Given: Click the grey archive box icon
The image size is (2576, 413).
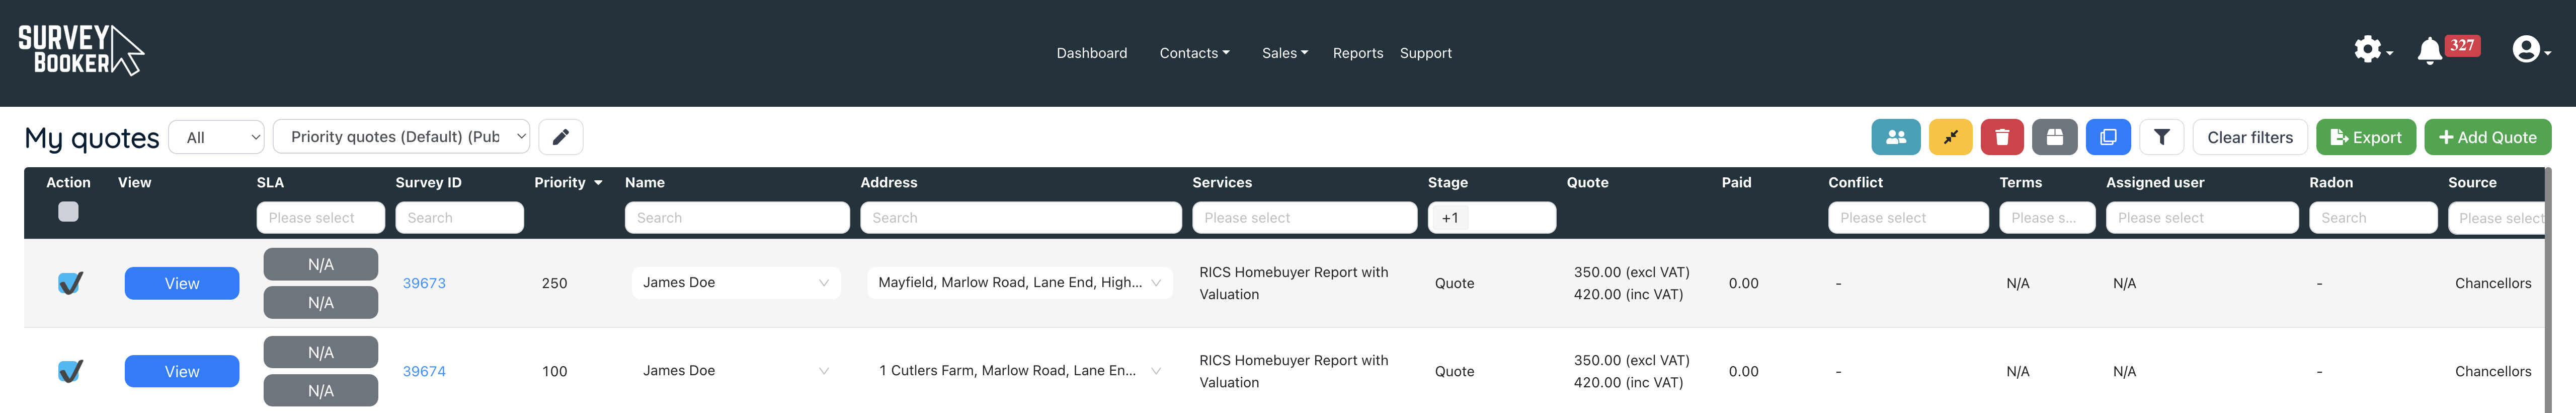Looking at the screenshot, I should [2054, 137].
